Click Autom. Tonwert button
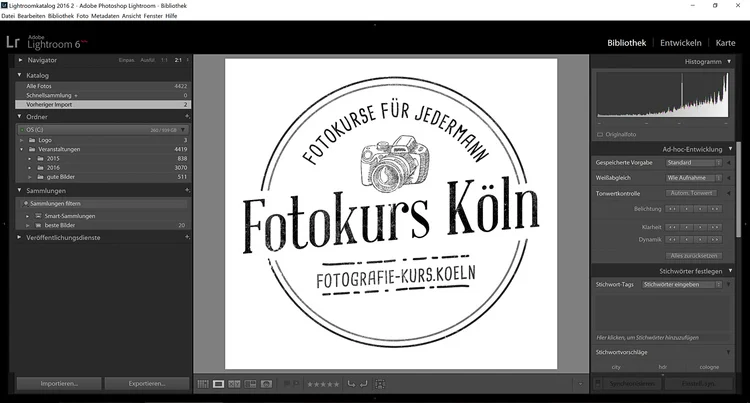Image resolution: width=750 pixels, height=403 pixels. pyautogui.click(x=692, y=193)
